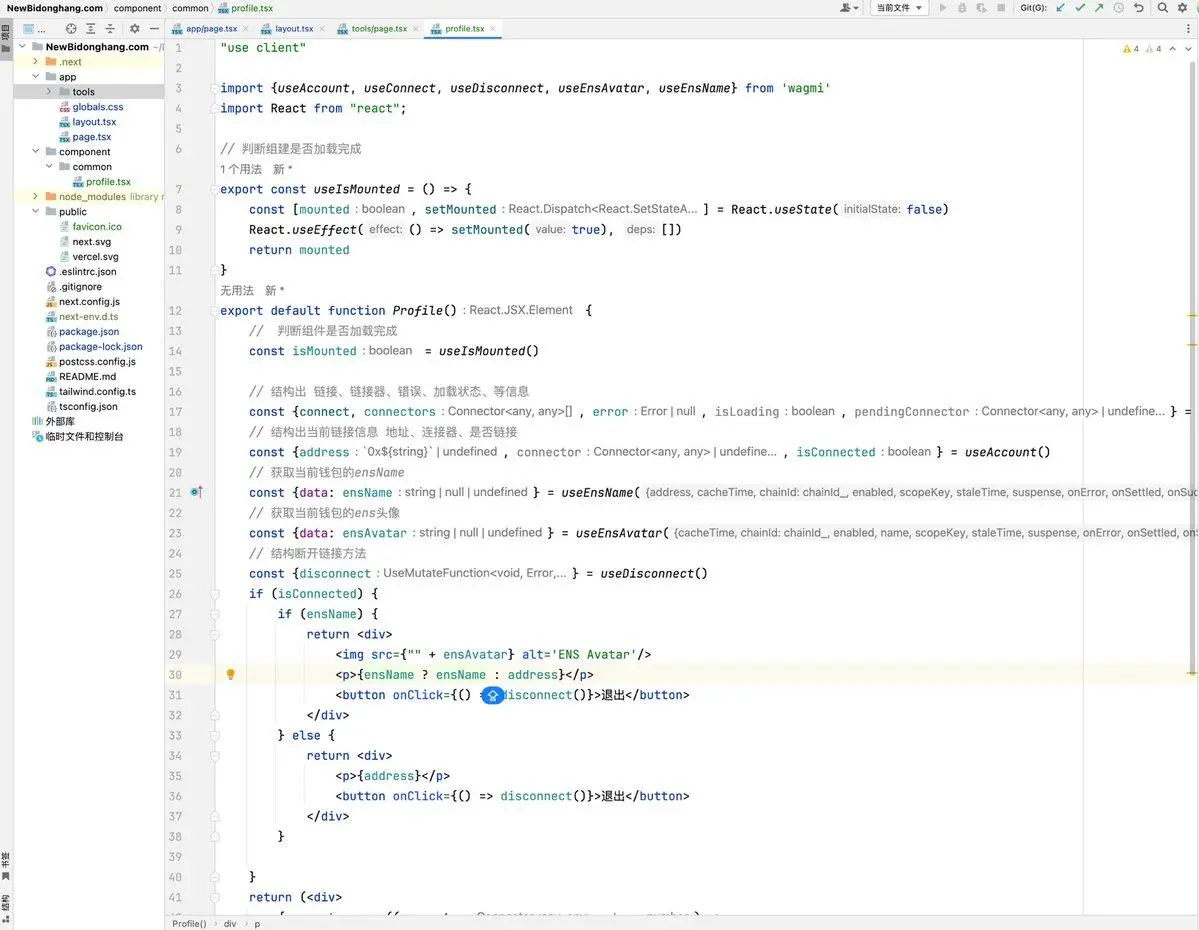Open Git history clock icon
1199x930 pixels.
[1119, 8]
